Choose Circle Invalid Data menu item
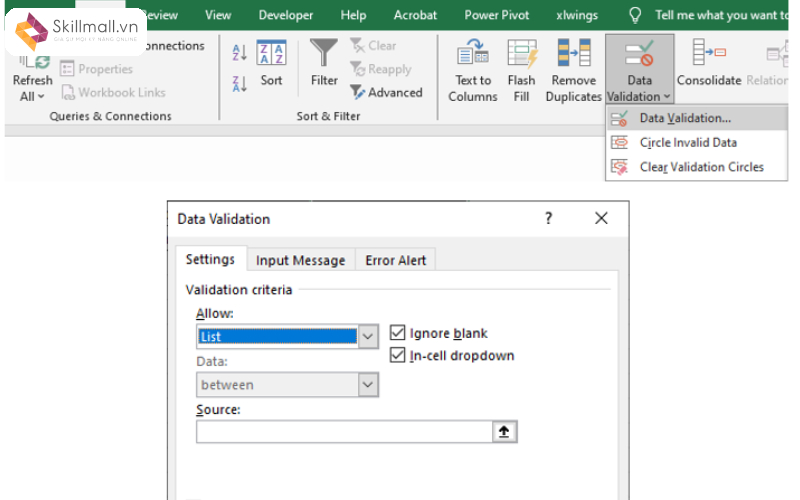Image resolution: width=800 pixels, height=500 pixels. (696, 142)
